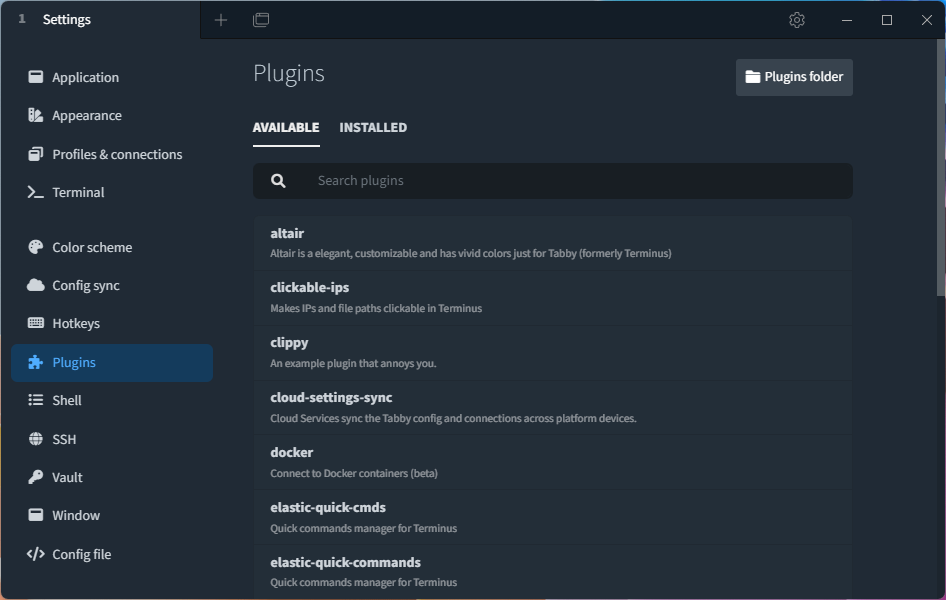This screenshot has height=600, width=946.
Task: Go to Appearance settings
Action: coord(112,115)
